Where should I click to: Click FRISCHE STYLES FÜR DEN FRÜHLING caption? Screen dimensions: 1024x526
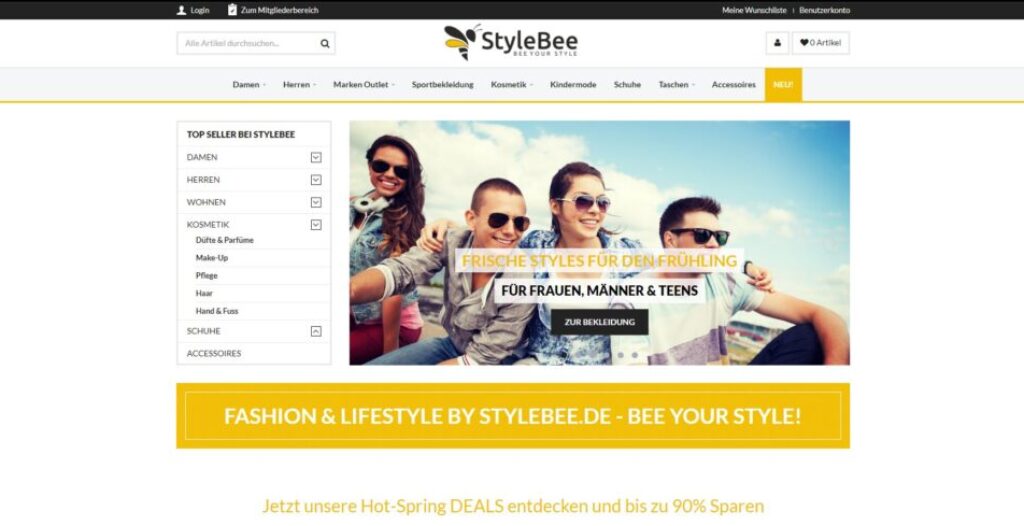[x=600, y=261]
